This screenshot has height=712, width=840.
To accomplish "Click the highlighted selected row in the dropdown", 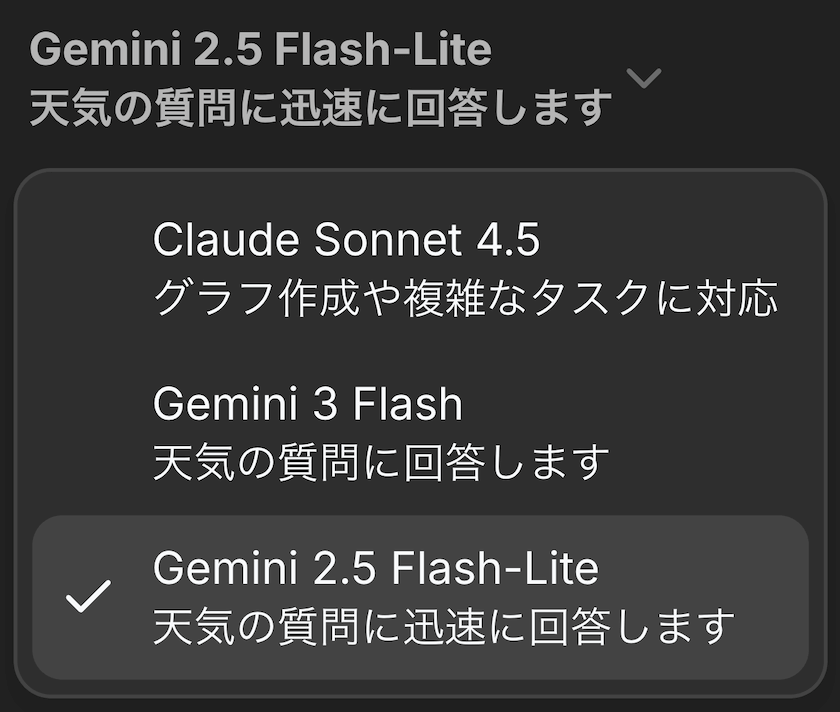I will pyautogui.click(x=420, y=597).
